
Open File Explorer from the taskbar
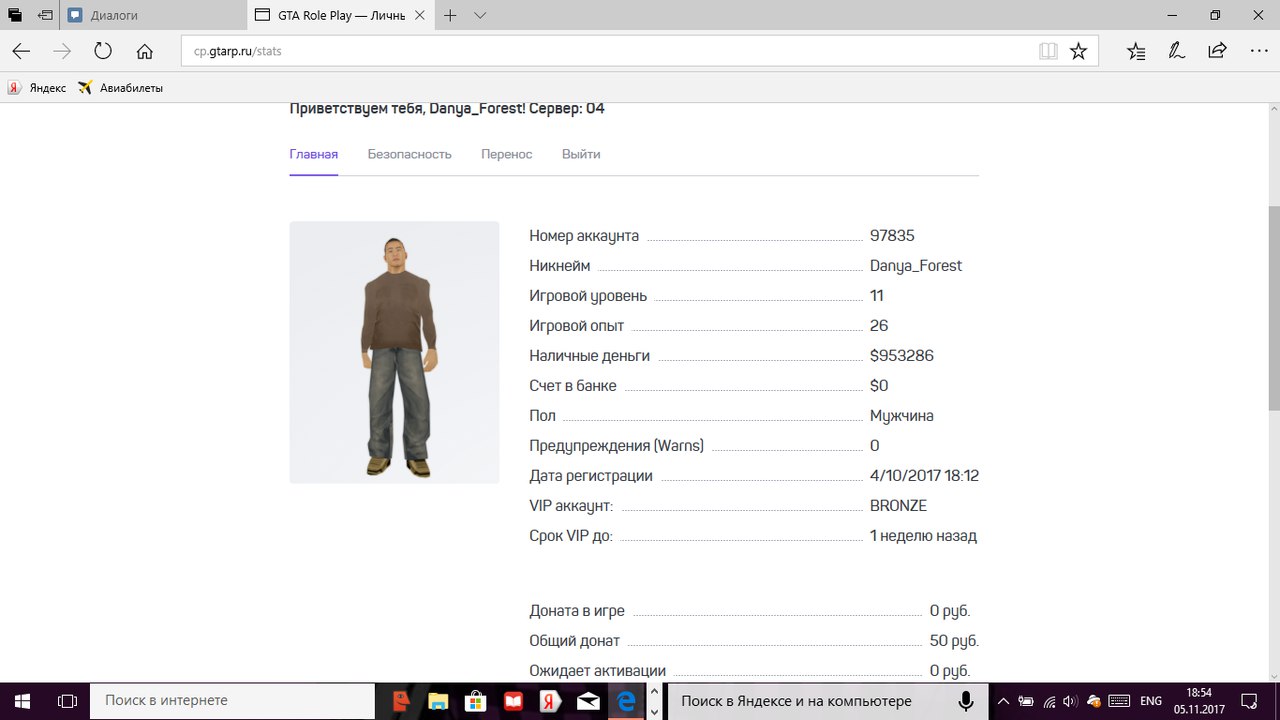point(439,701)
